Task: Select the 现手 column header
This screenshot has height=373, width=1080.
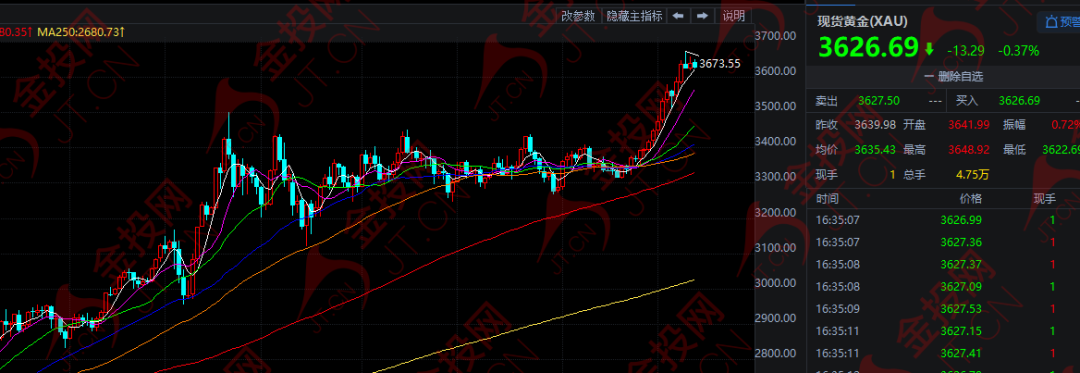Action: [x=1044, y=199]
